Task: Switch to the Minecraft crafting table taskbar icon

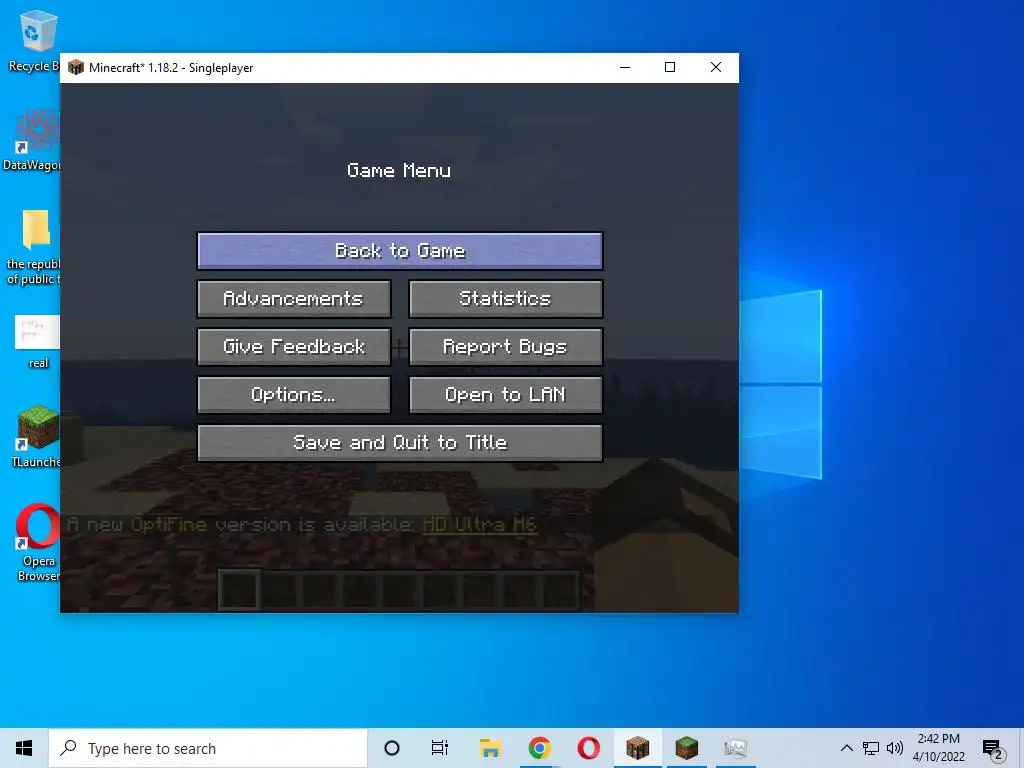Action: (637, 748)
